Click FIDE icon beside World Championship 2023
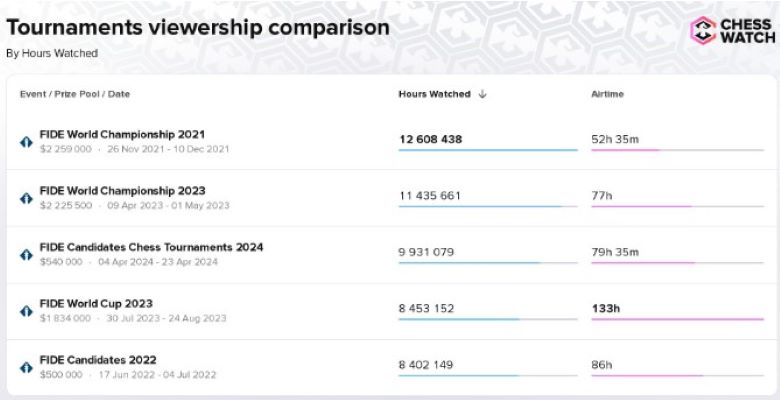Image resolution: width=780 pixels, height=400 pixels. pyautogui.click(x=26, y=198)
